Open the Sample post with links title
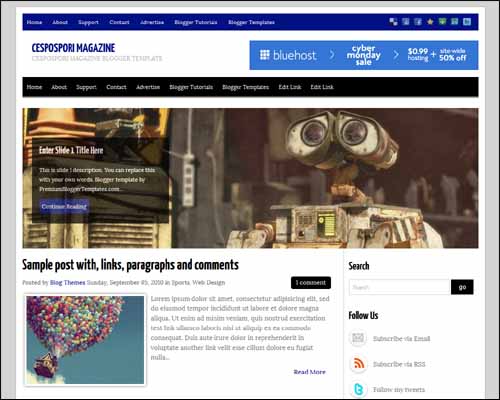The height and width of the screenshot is (400, 500). 130,265
